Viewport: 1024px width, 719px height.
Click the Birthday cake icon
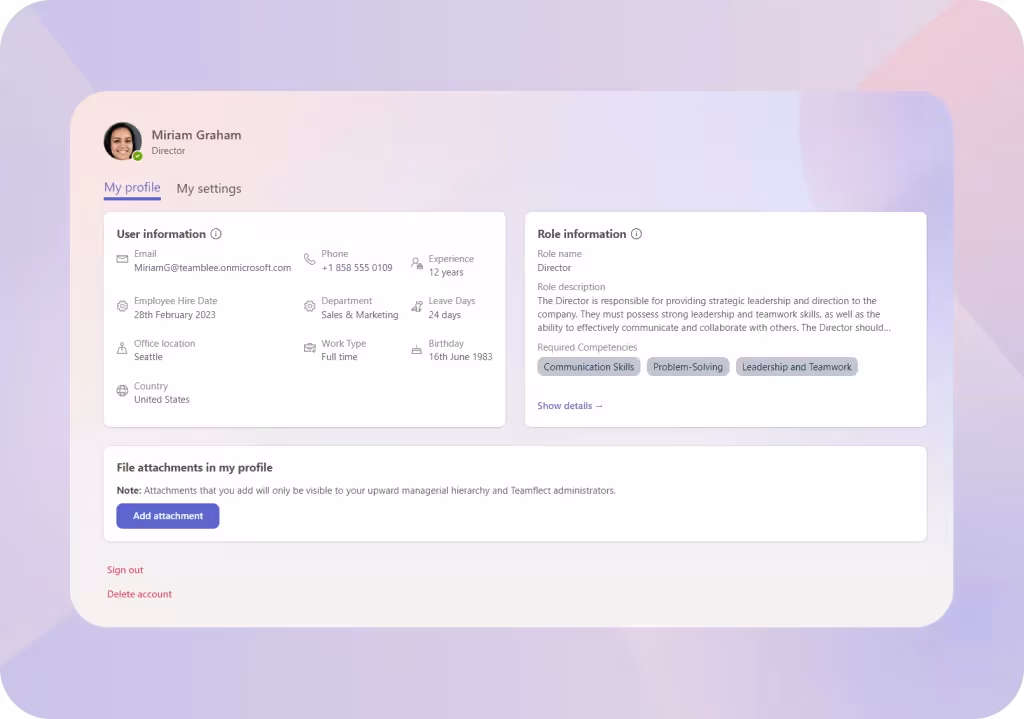point(417,350)
